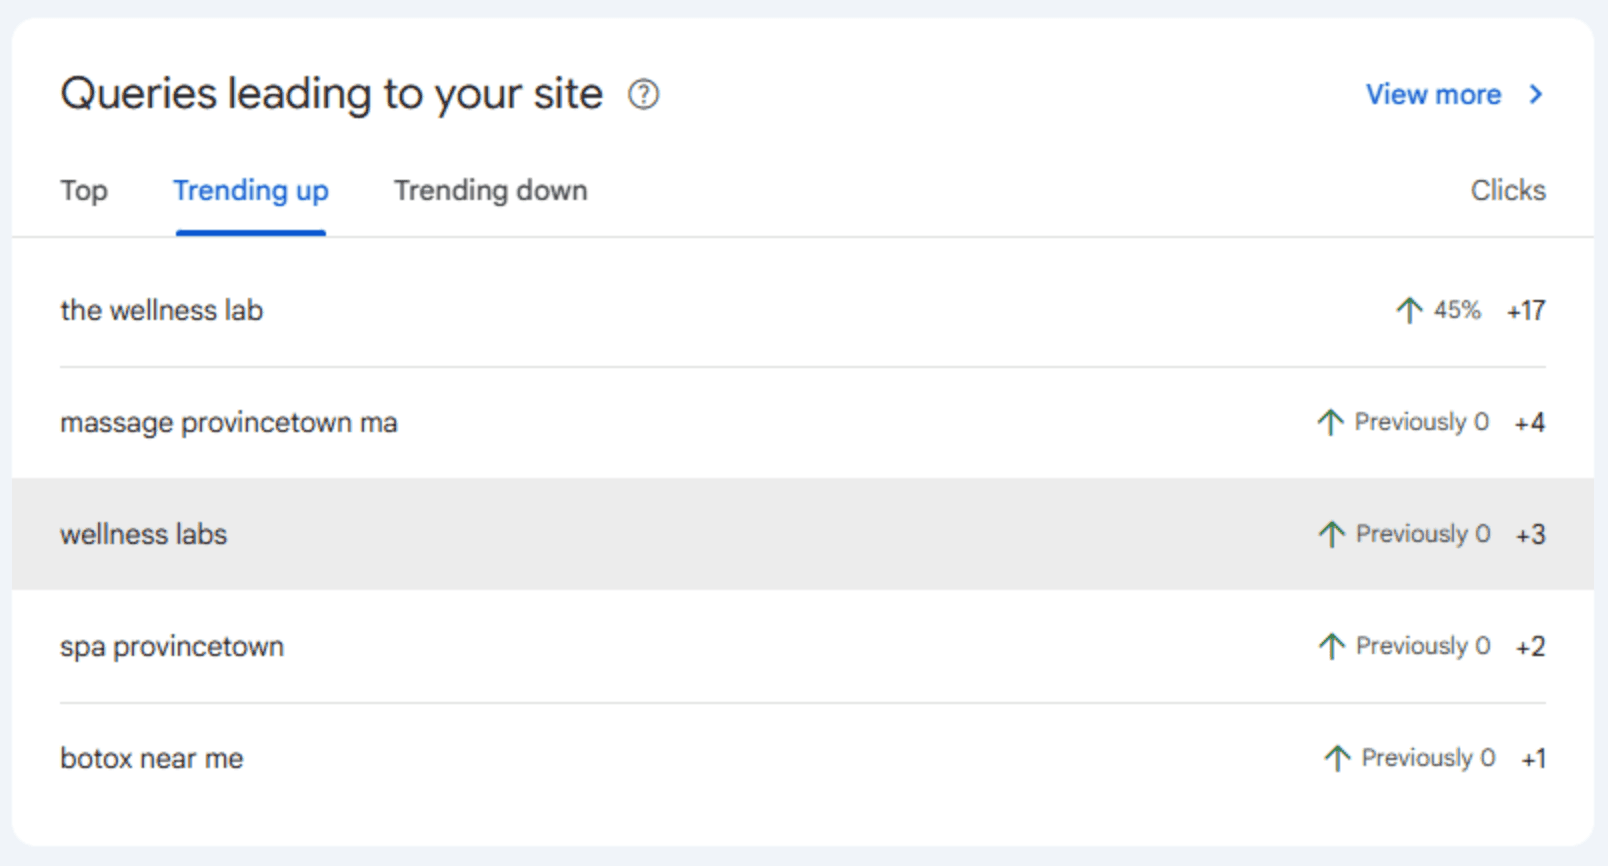1608x866 pixels.
Task: Click the Queries leading to your site heading
Action: pos(332,93)
